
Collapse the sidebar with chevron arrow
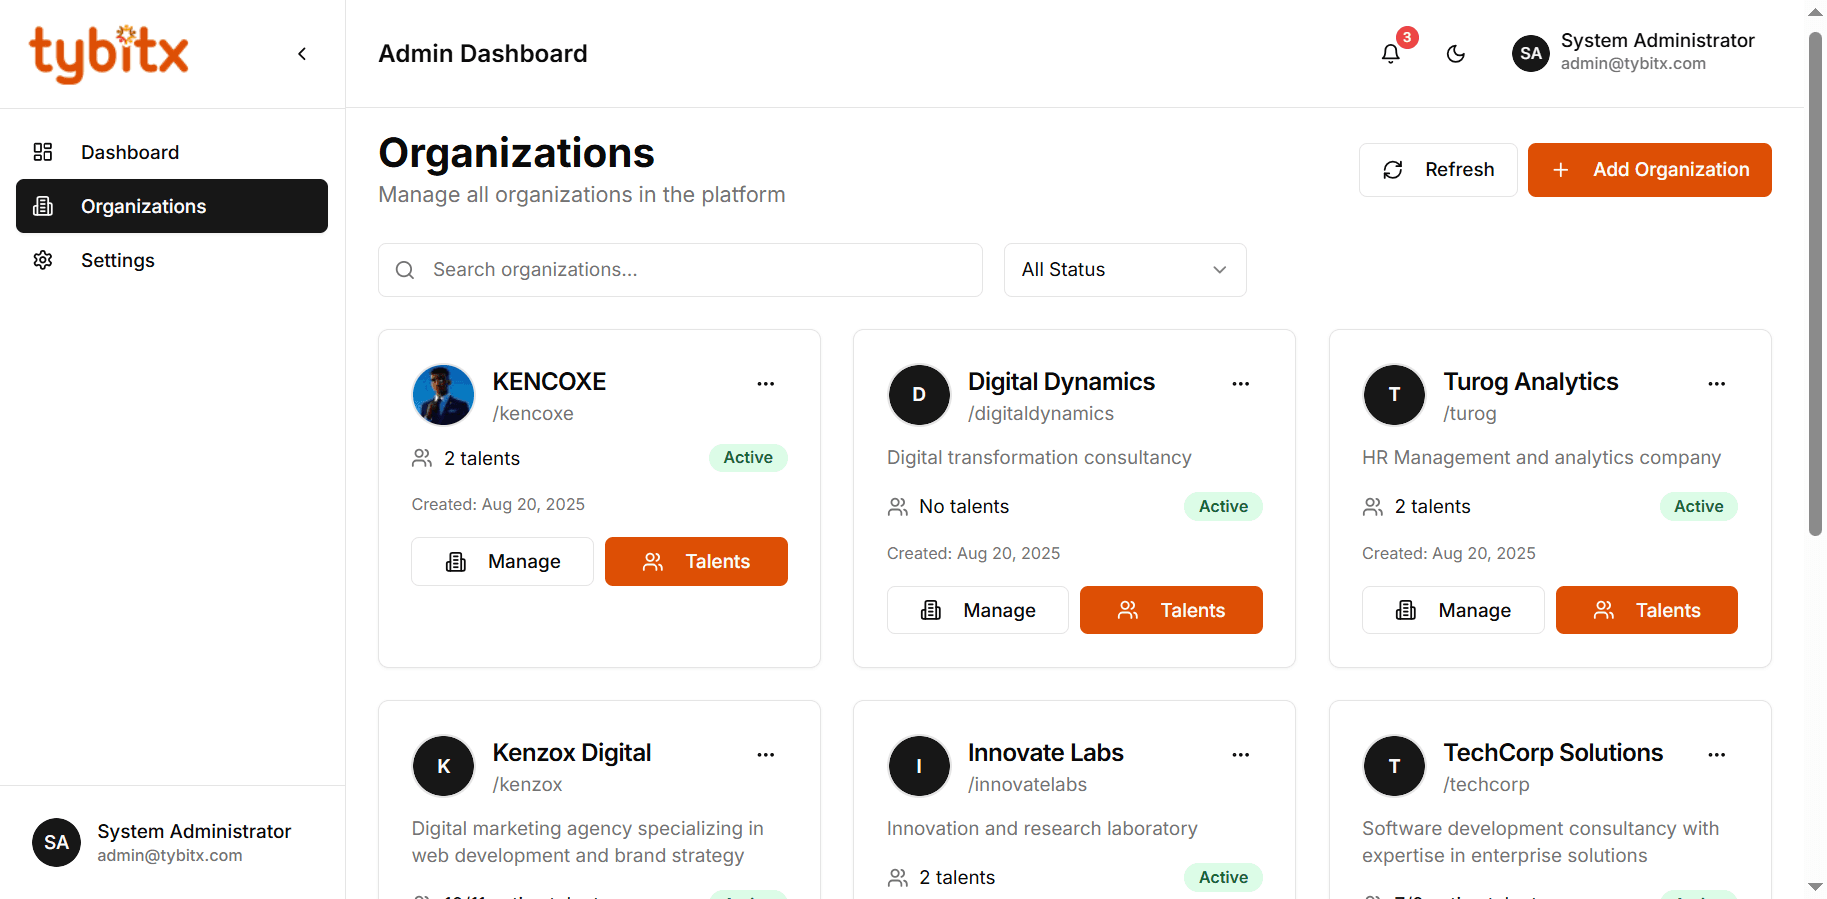[x=302, y=54]
